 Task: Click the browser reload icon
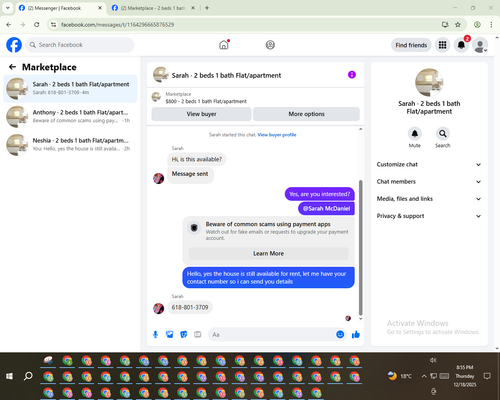[x=37, y=24]
